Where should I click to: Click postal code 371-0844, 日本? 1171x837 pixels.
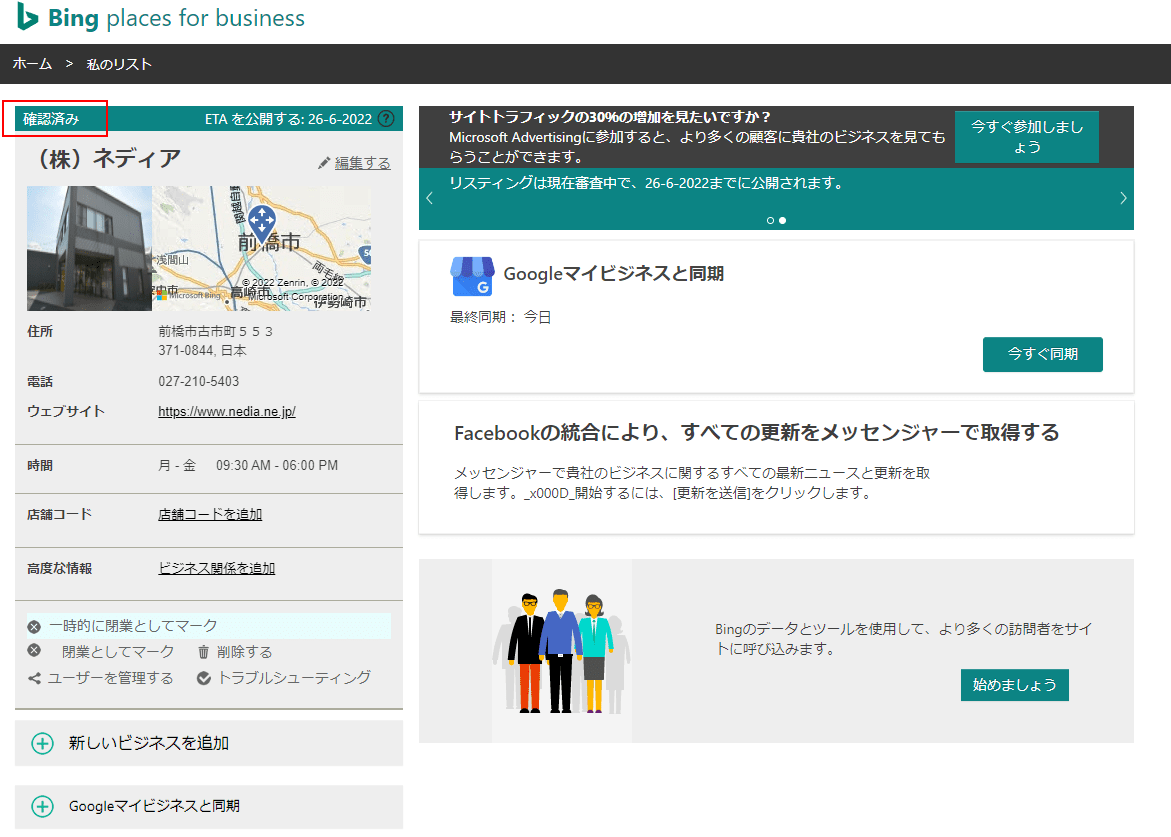point(202,350)
